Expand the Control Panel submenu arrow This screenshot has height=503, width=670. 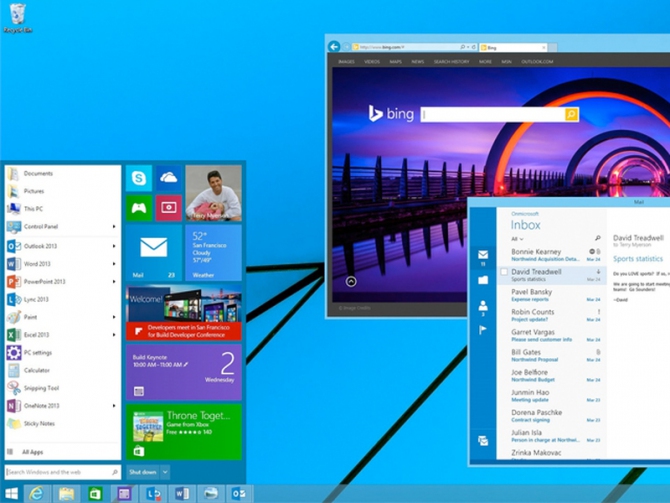click(x=114, y=226)
